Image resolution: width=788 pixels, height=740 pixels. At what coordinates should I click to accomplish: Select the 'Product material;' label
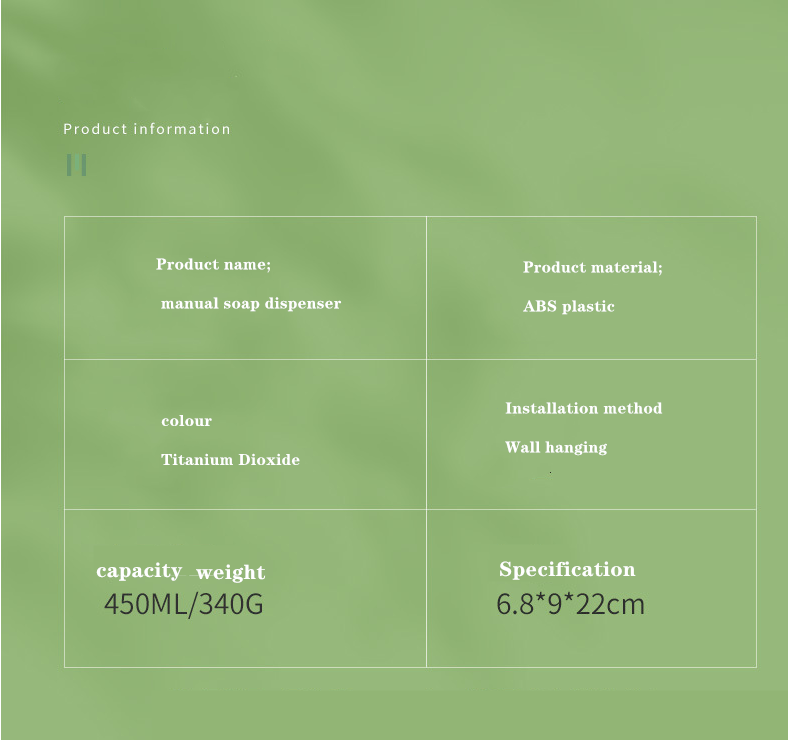pos(593,267)
